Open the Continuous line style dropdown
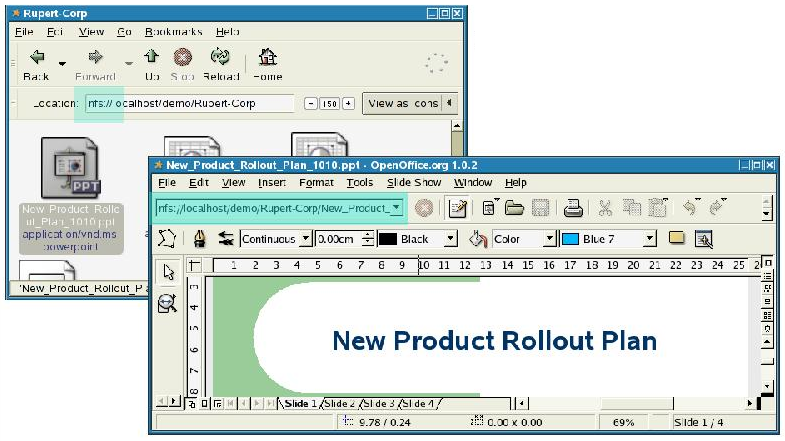Viewport: 785px width, 441px height. (276, 239)
